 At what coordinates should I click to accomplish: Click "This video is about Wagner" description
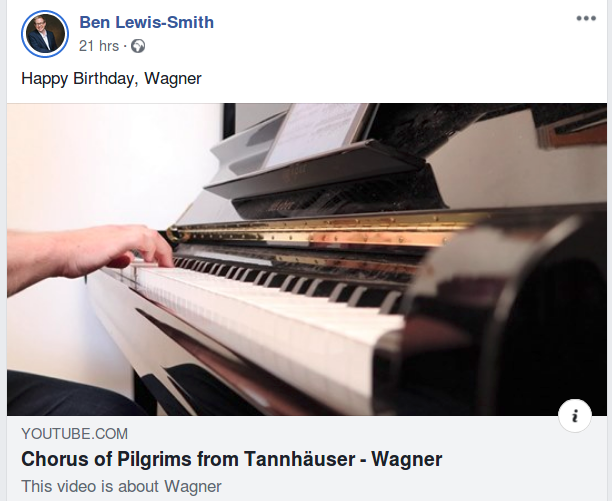pos(121,487)
